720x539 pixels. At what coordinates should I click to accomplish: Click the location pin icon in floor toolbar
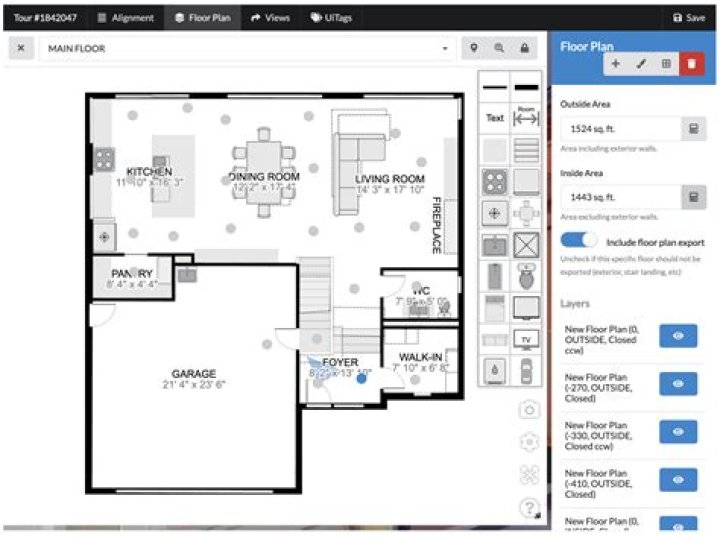point(474,48)
